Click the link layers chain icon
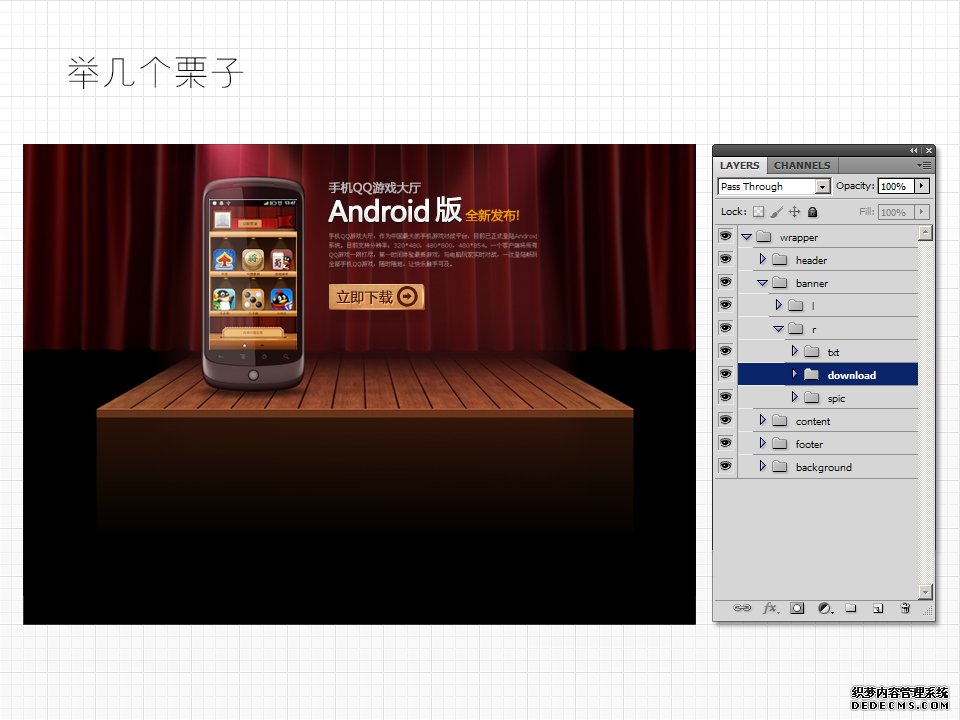The image size is (960, 720). [x=742, y=608]
